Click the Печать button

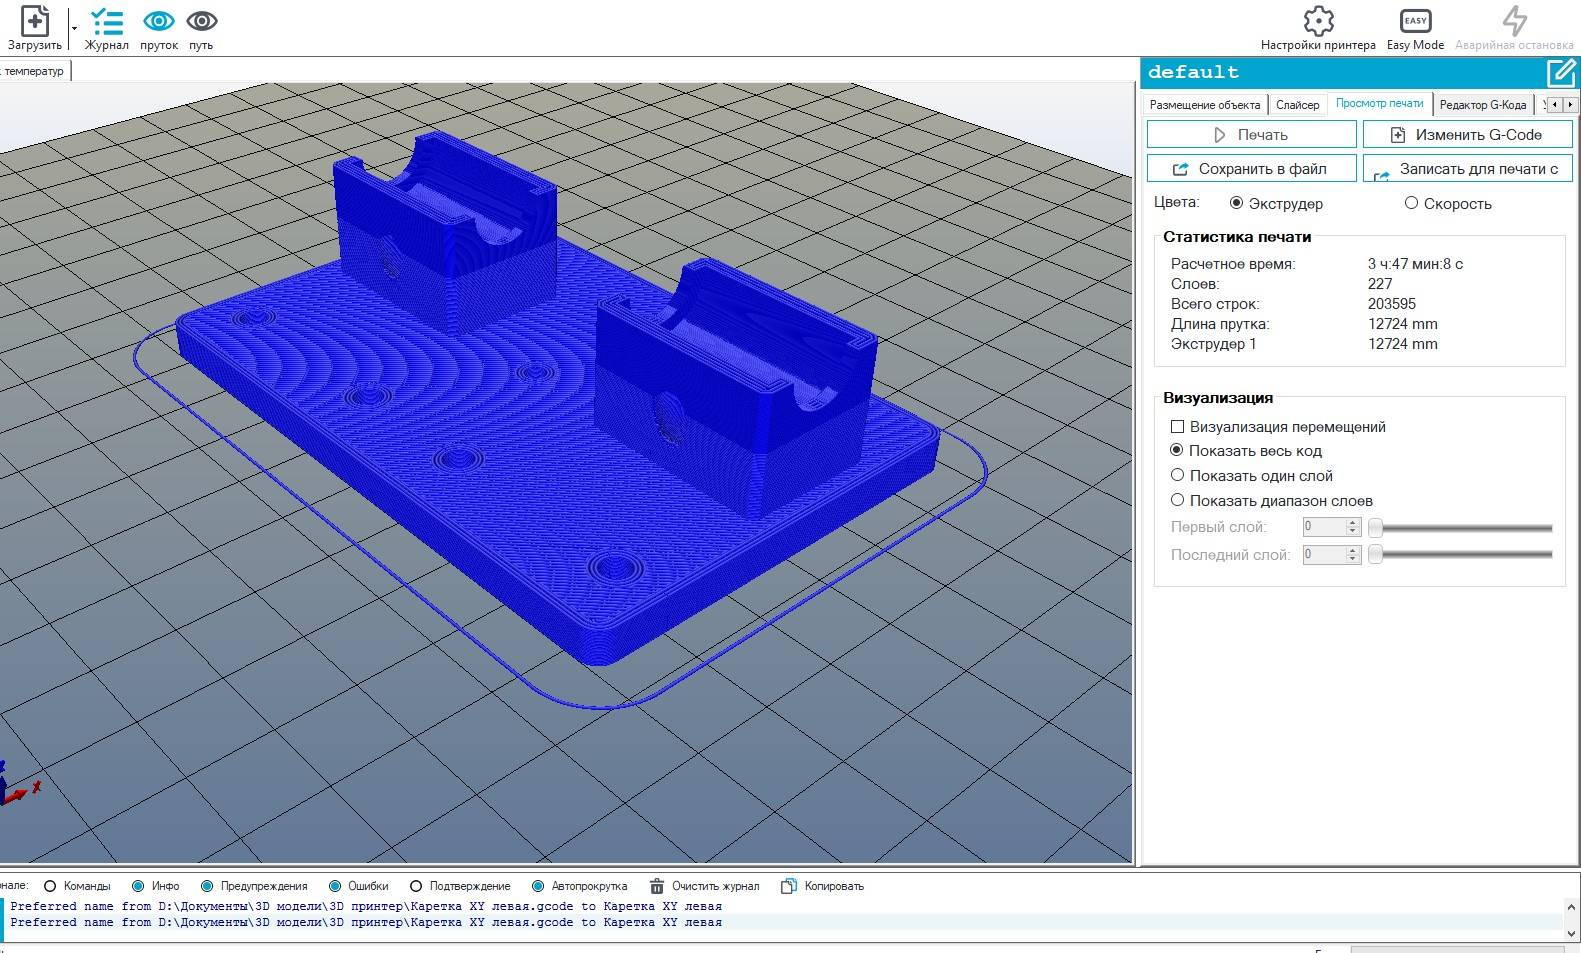1251,134
